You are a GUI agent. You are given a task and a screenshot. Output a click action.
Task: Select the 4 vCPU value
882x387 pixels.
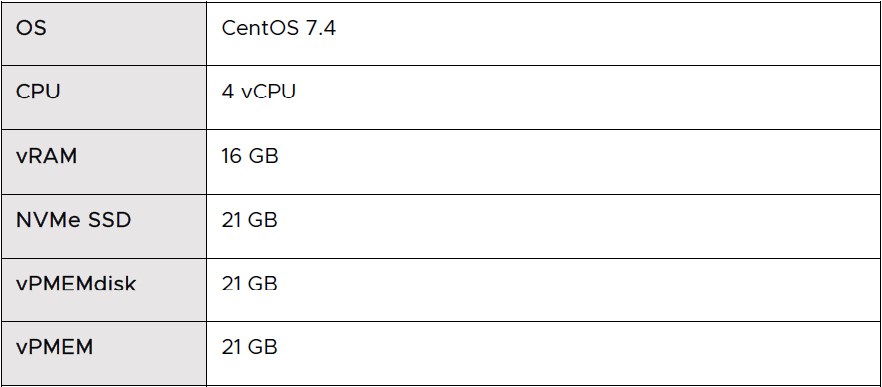(259, 92)
